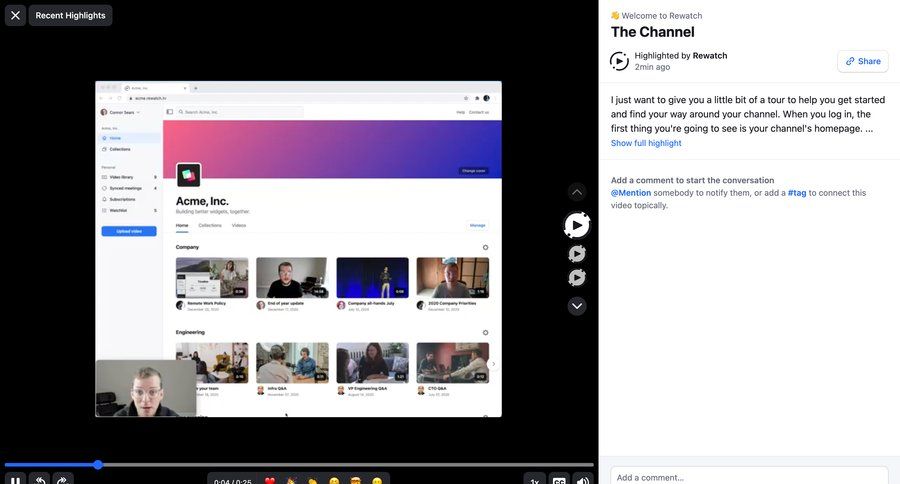This screenshot has width=900, height=484.
Task: Click The Channel highlight title
Action: pyautogui.click(x=653, y=32)
